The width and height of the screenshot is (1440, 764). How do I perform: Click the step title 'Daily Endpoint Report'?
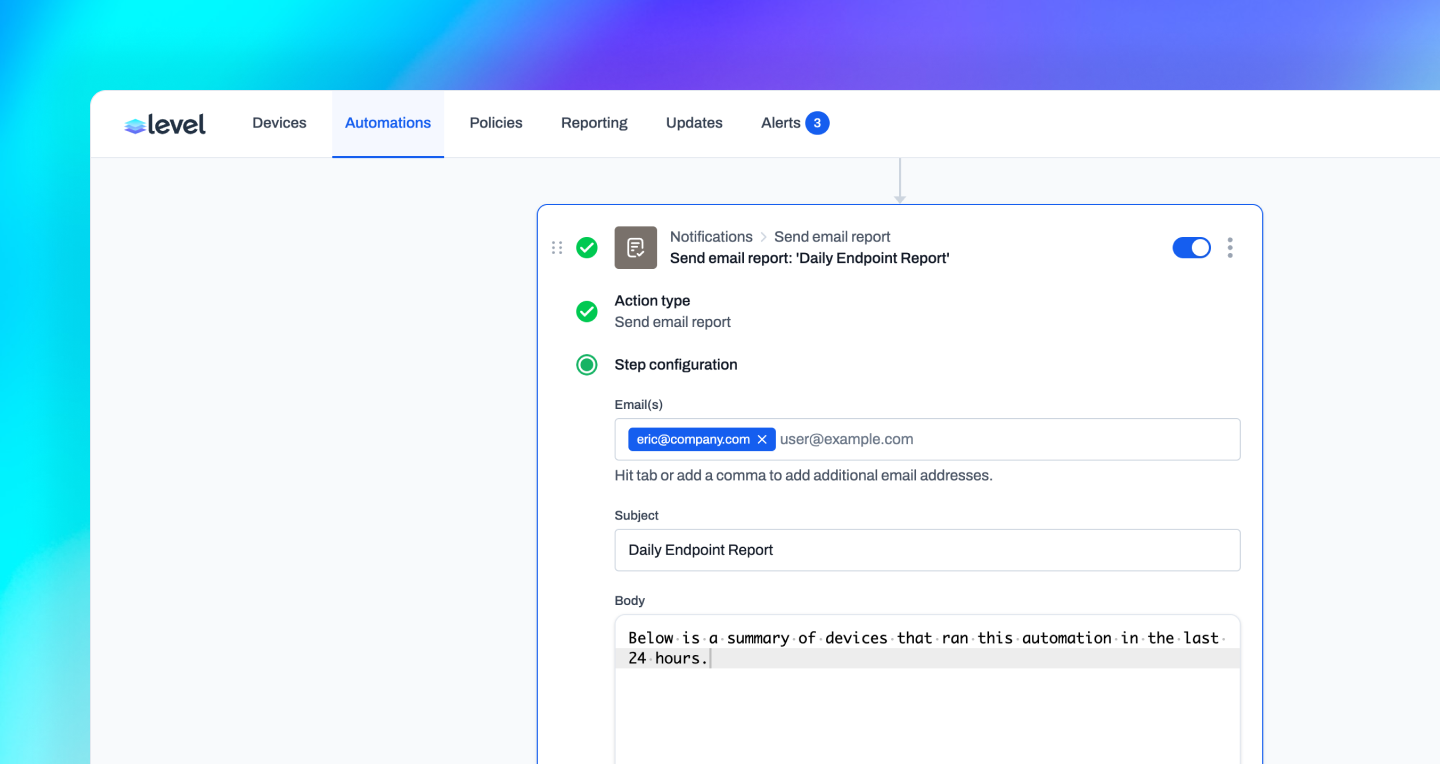click(810, 258)
